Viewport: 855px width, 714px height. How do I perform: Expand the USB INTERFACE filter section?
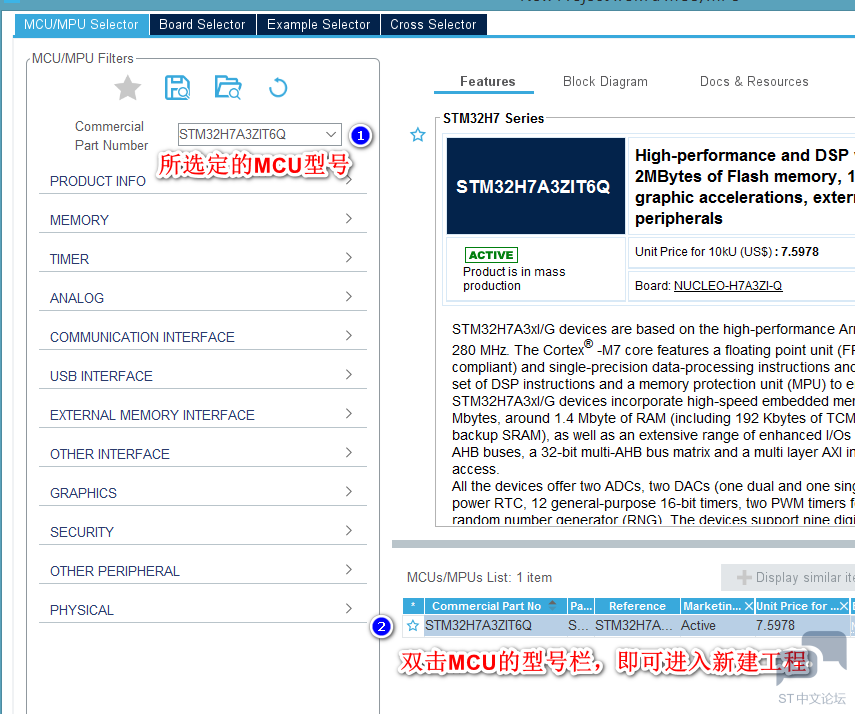point(203,376)
